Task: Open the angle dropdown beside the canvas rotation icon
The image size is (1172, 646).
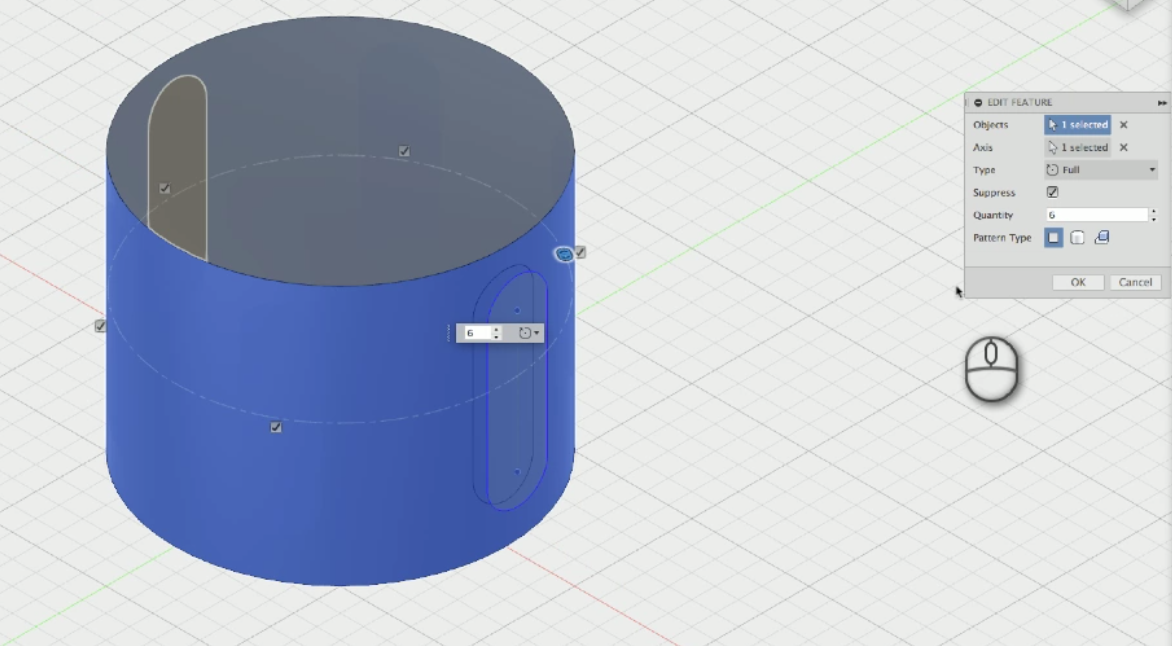Action: point(537,333)
